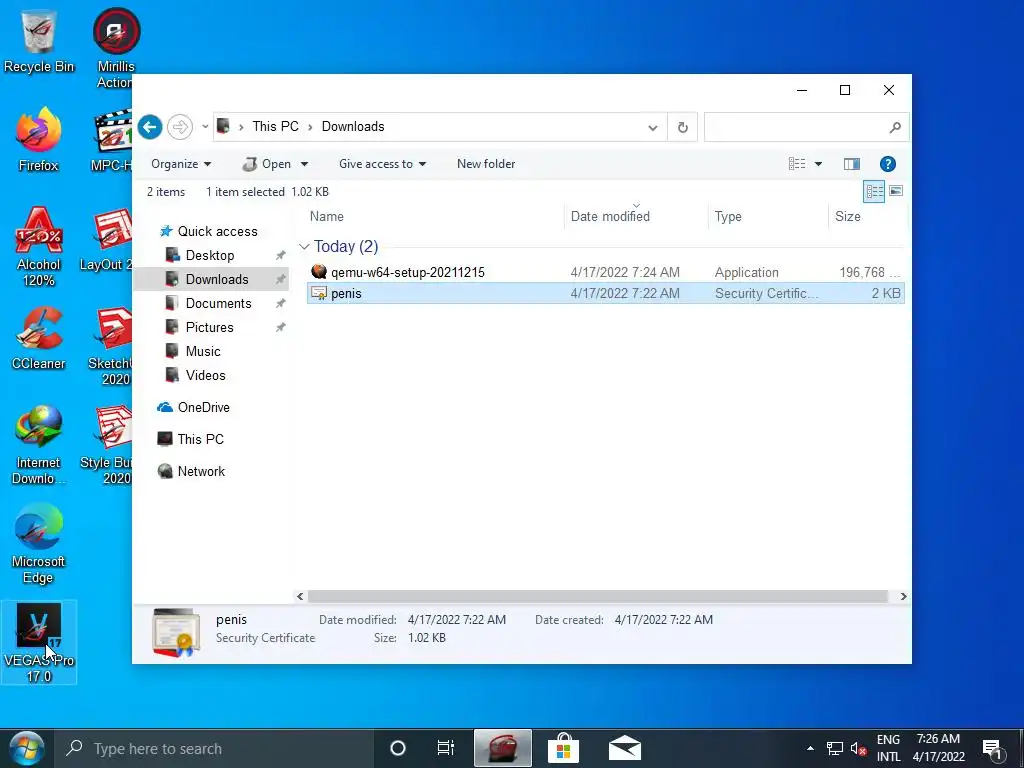Open Alcohol 120% desktop shortcut
1024x768 pixels.
[39, 247]
